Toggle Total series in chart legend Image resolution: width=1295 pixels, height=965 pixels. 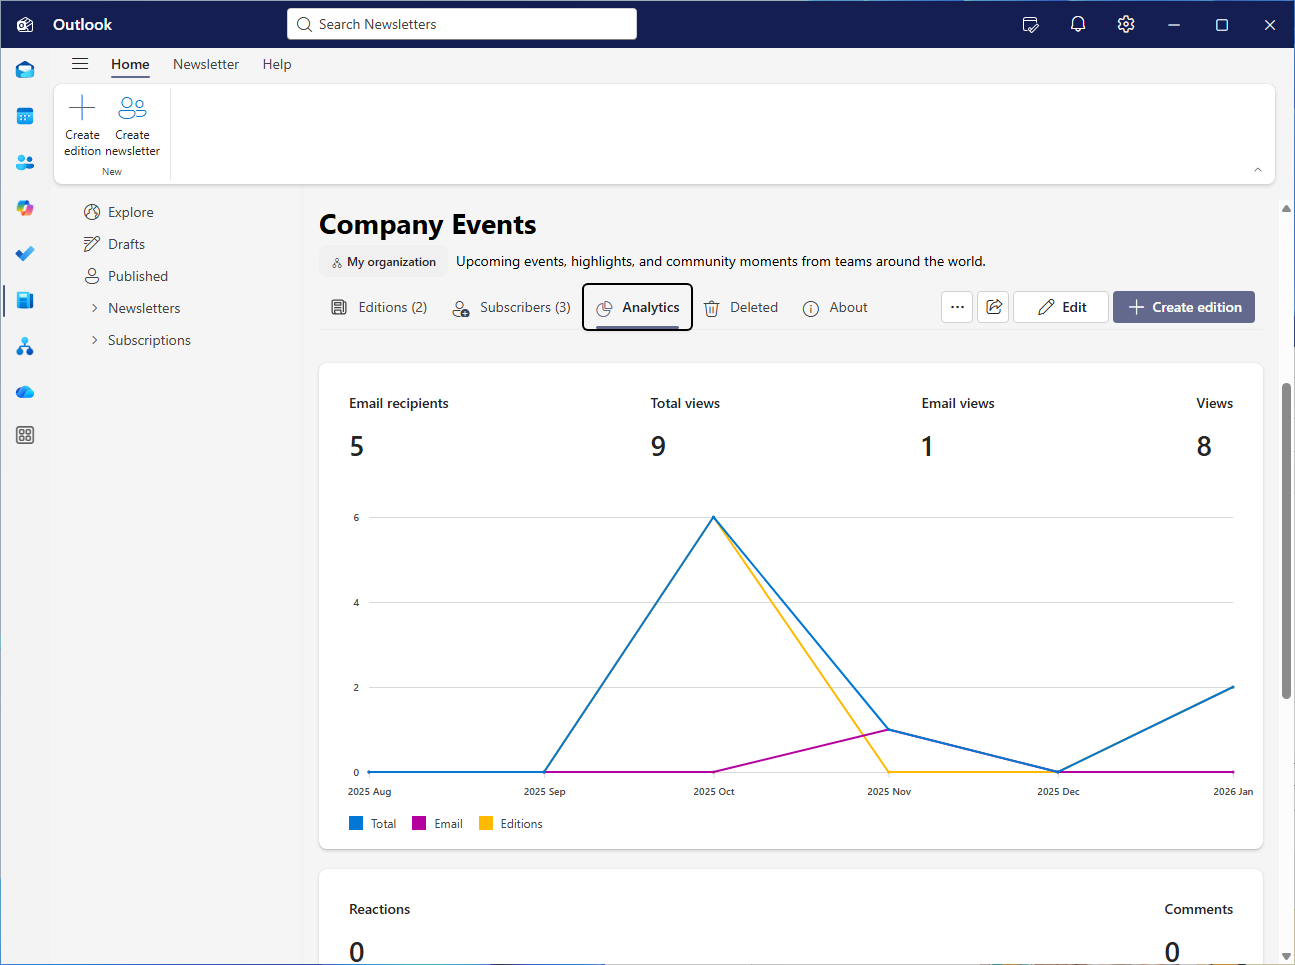372,824
